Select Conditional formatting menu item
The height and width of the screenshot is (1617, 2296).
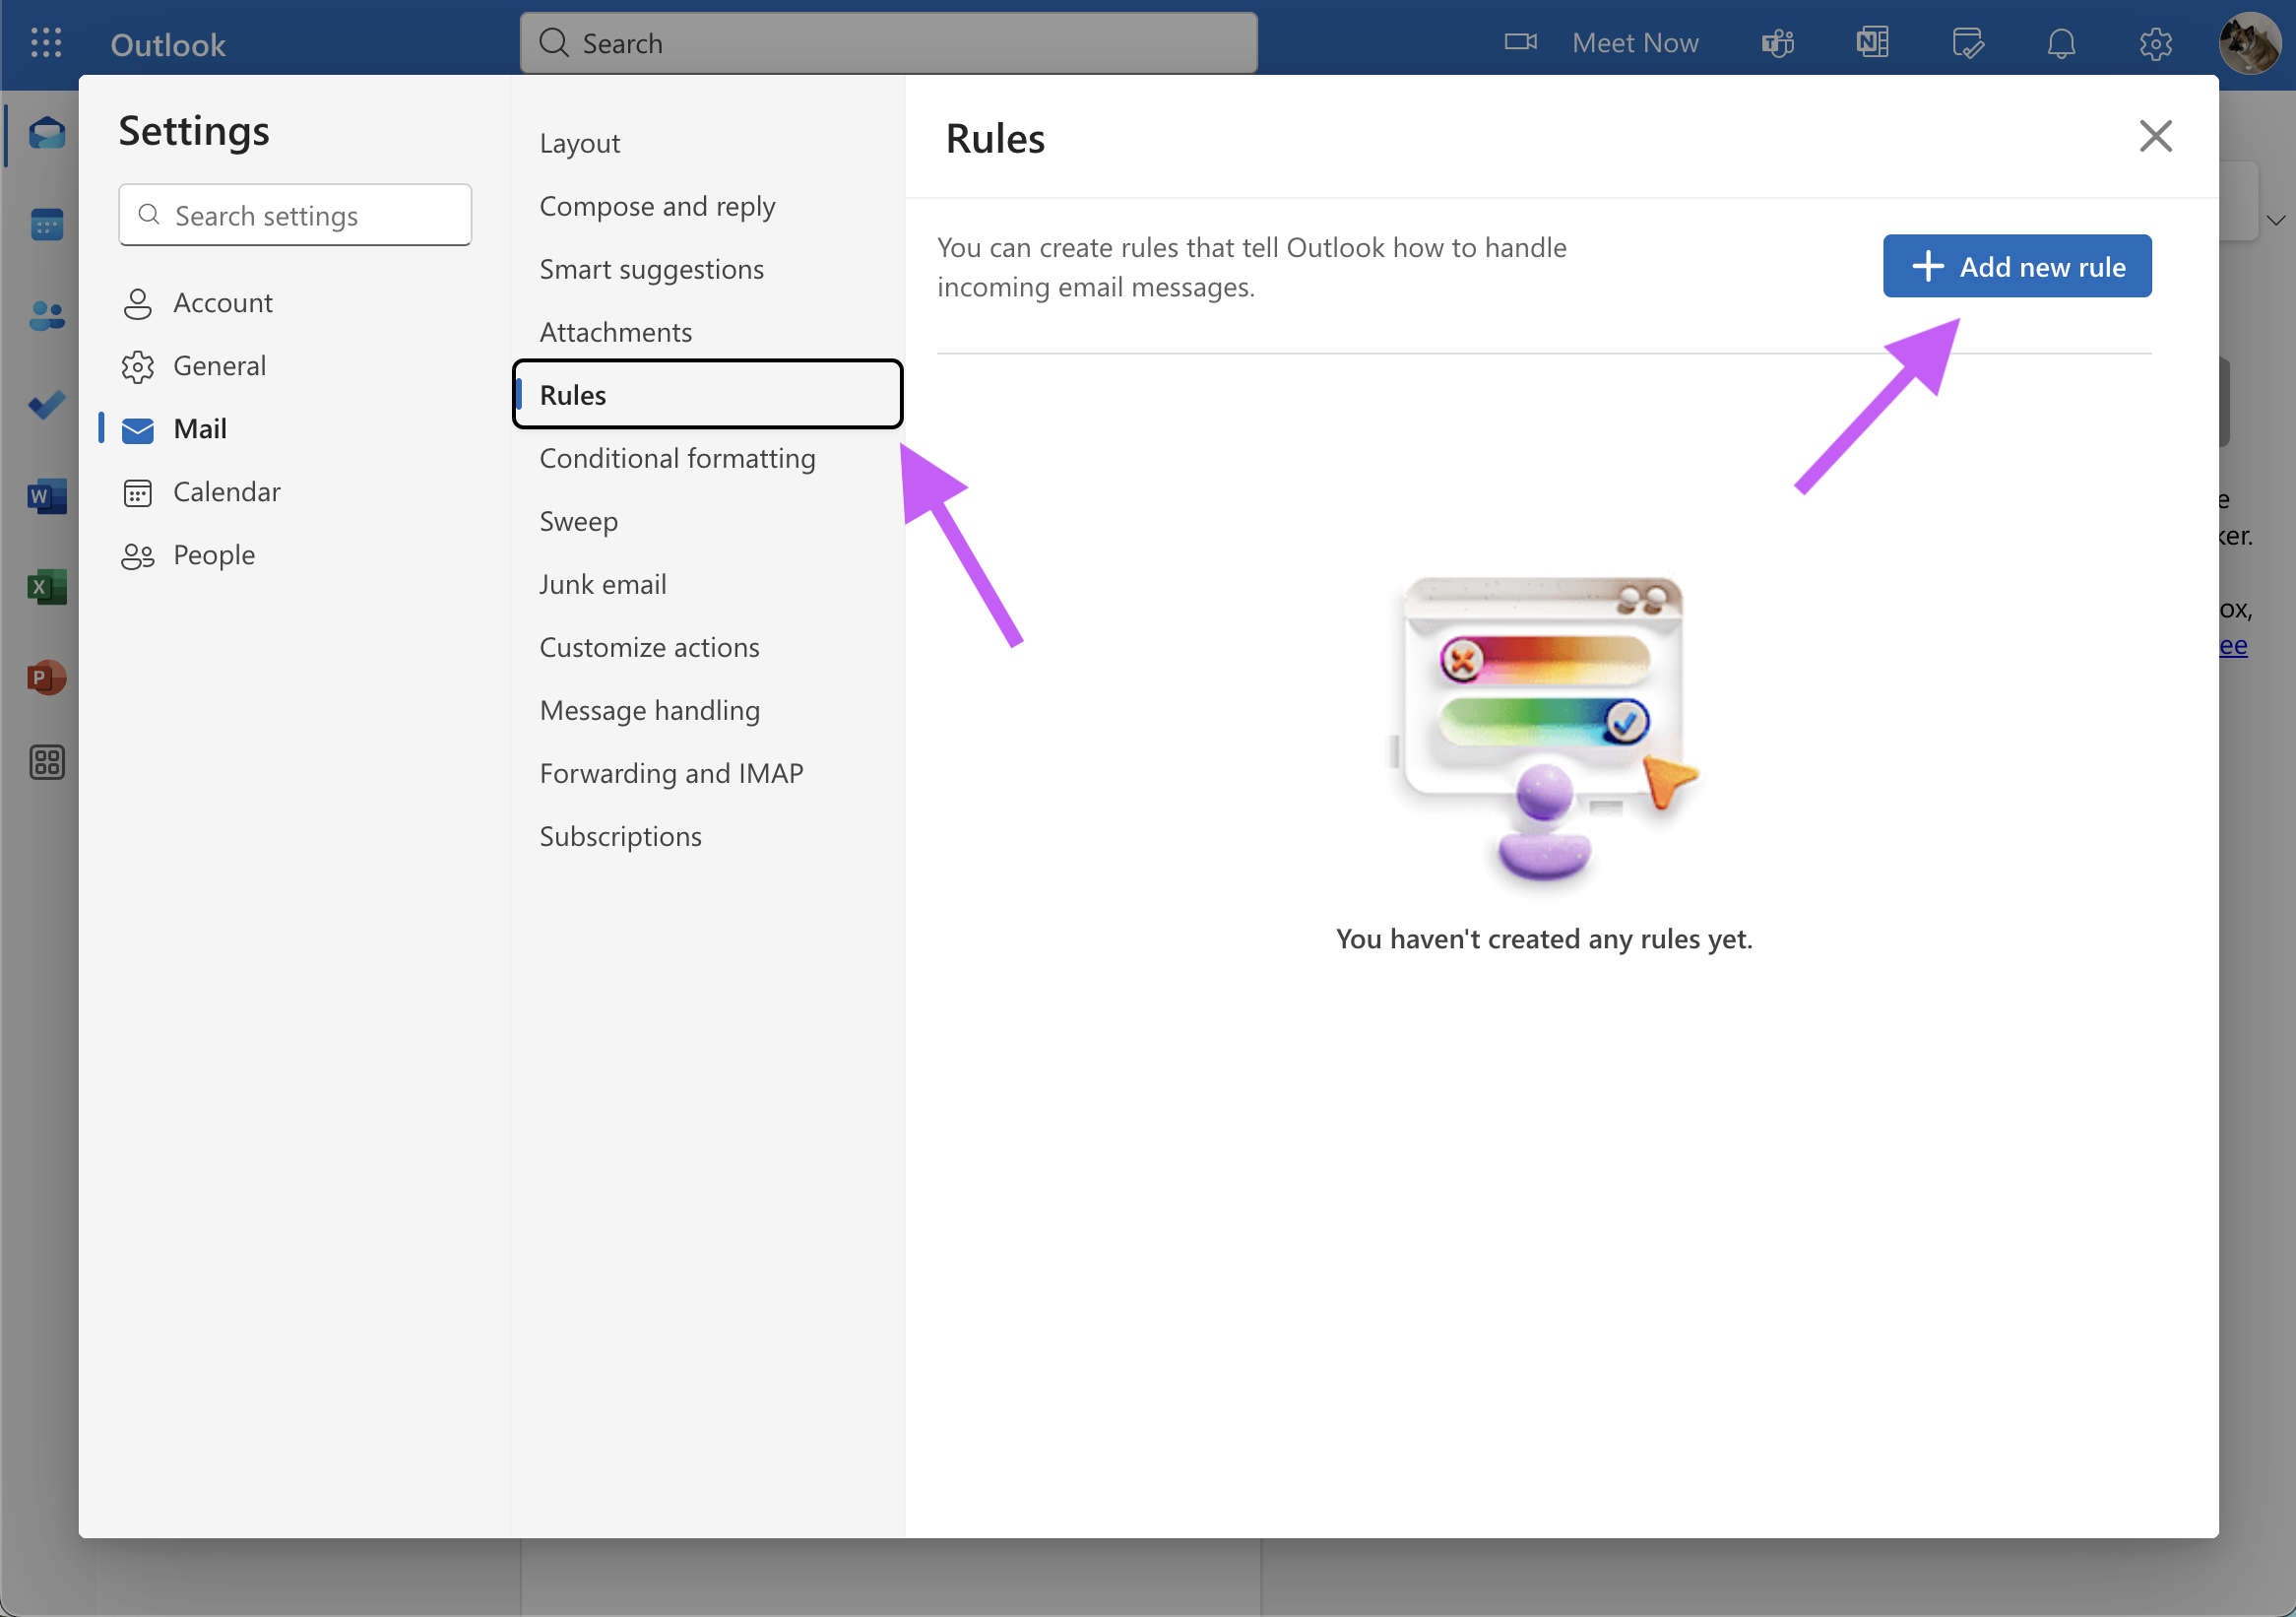[677, 458]
